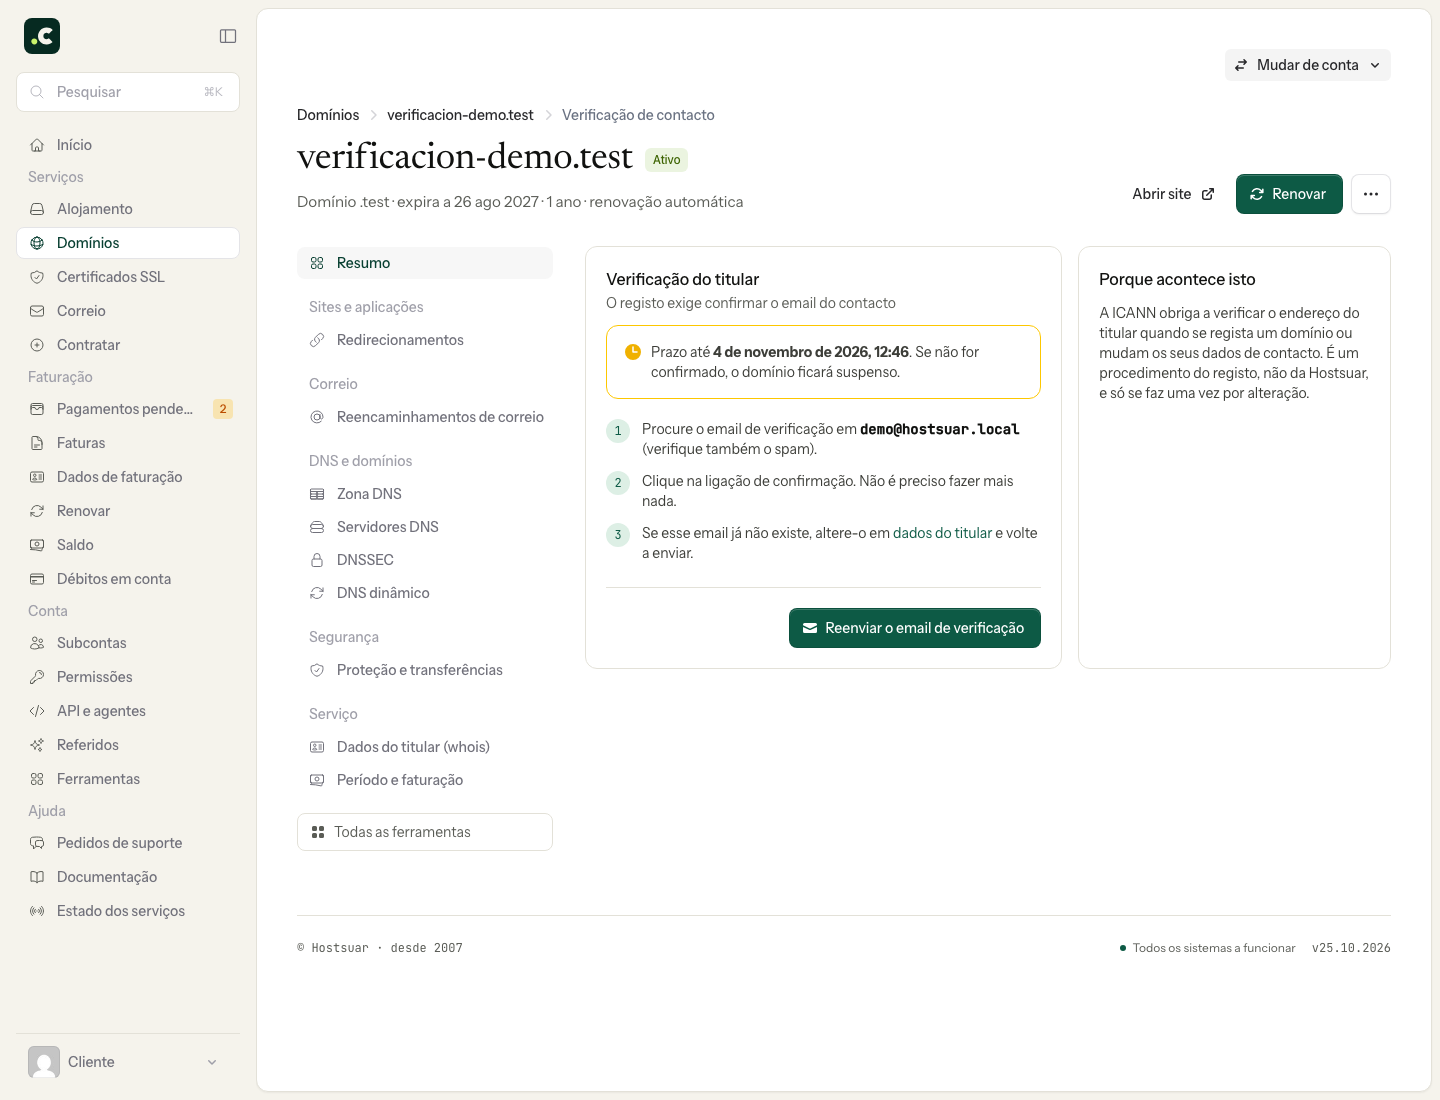Click the Hostsuar logo icon
This screenshot has height=1100, width=1440.
pyautogui.click(x=42, y=36)
